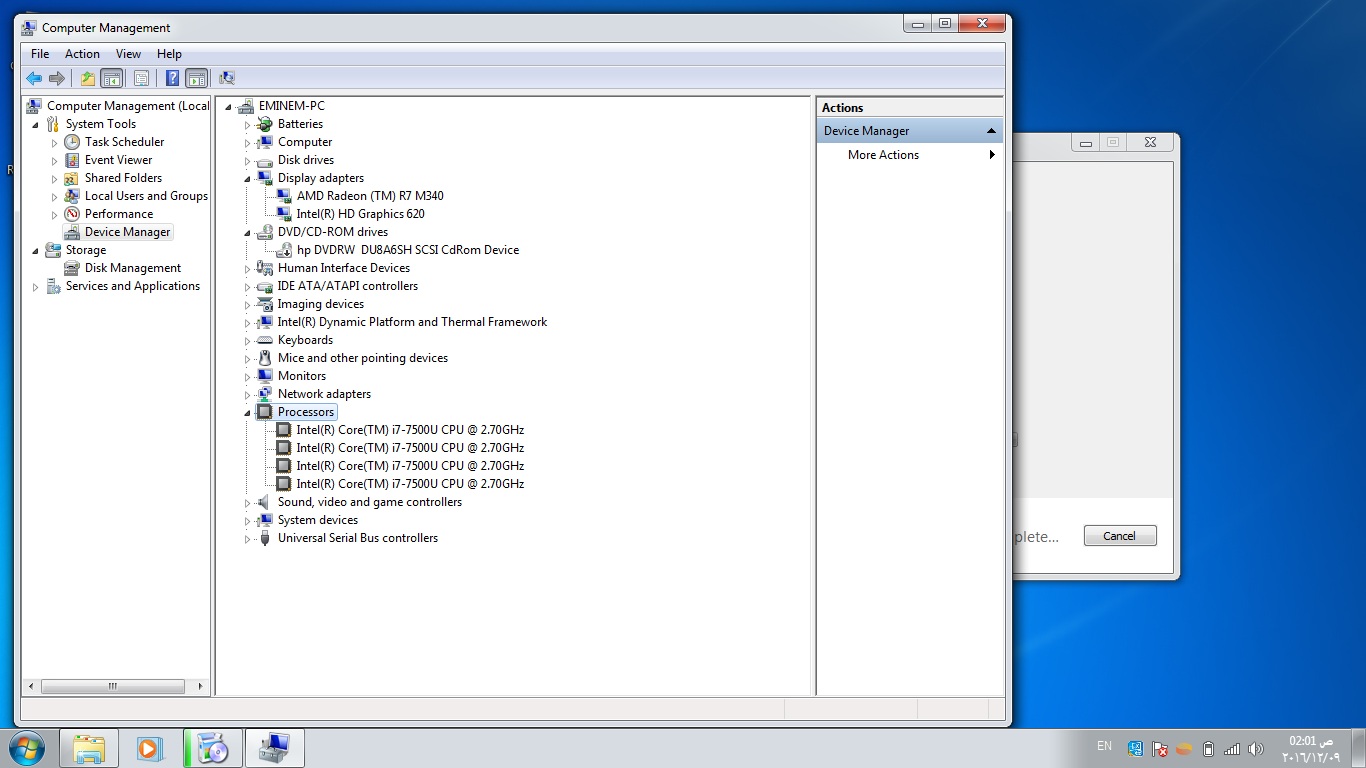Open the View menu

[128, 54]
